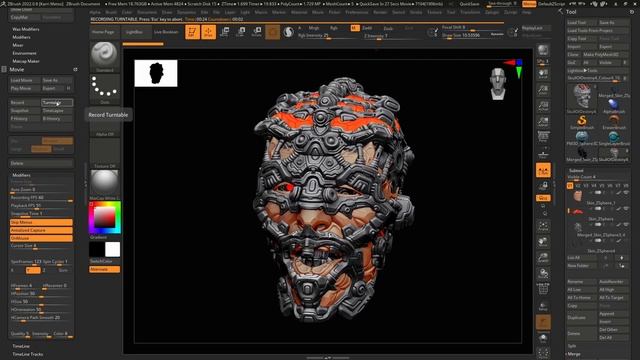Collapse the Subtool section
Screen dimensions: 640x360
point(576,170)
